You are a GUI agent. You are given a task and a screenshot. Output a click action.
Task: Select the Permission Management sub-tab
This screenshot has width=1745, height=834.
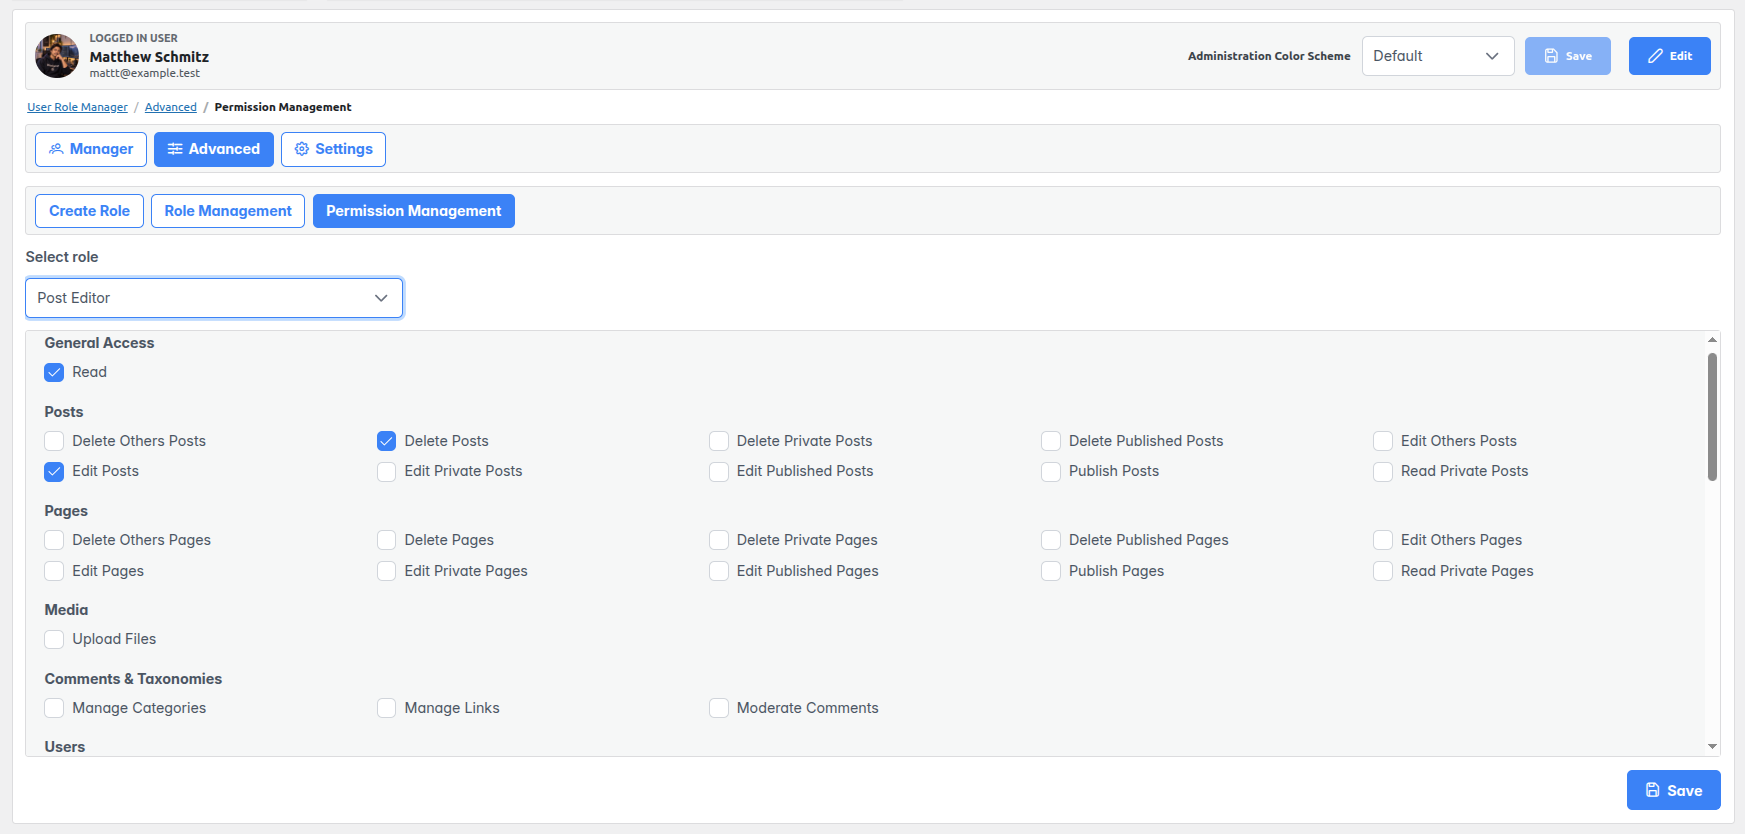pyautogui.click(x=414, y=211)
